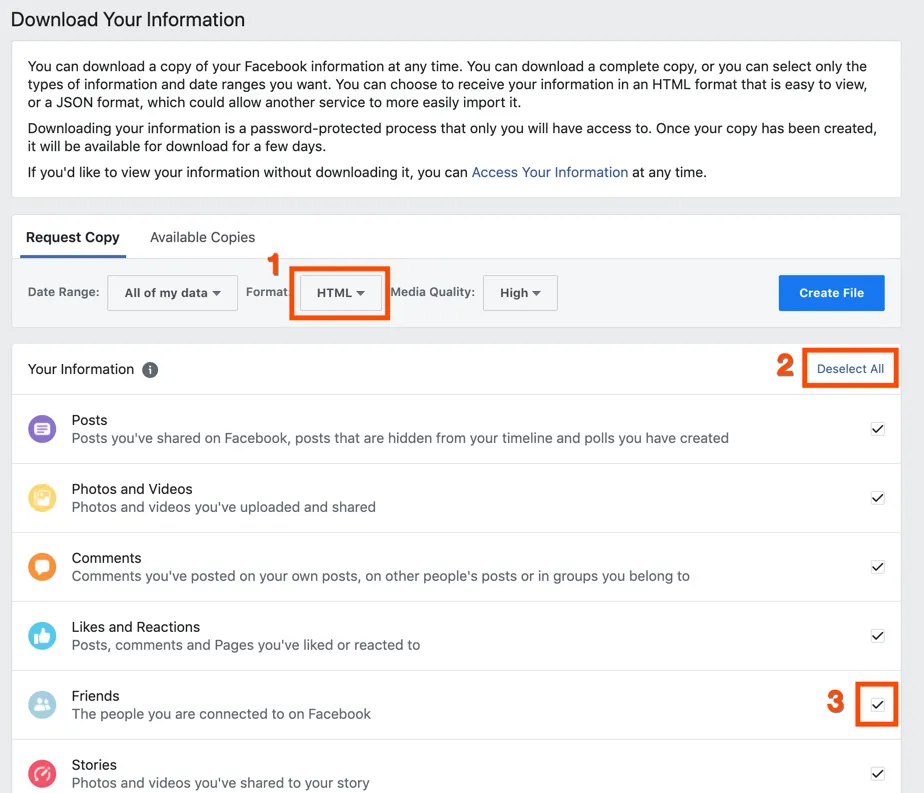Click the info icon beside Your Information
The width and height of the screenshot is (924, 793).
pyautogui.click(x=150, y=370)
